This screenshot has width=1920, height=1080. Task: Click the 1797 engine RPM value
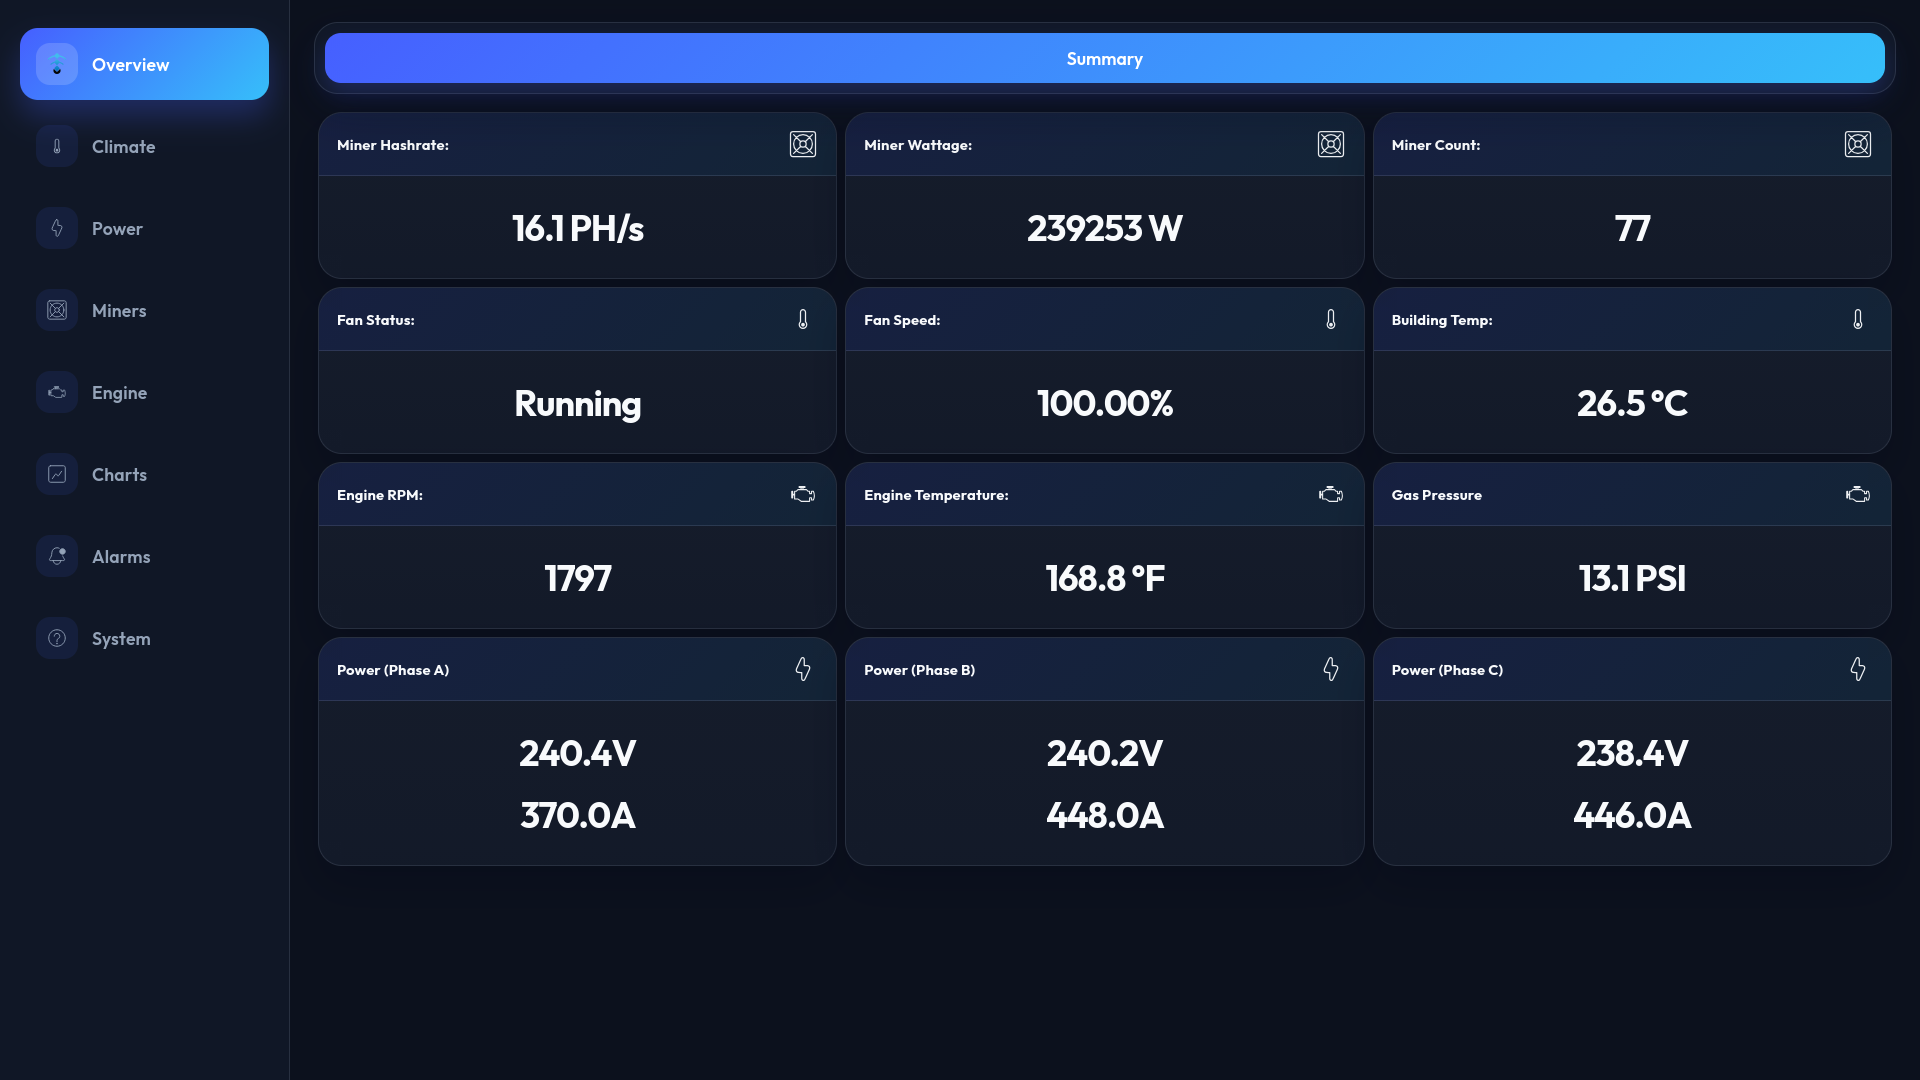[577, 578]
